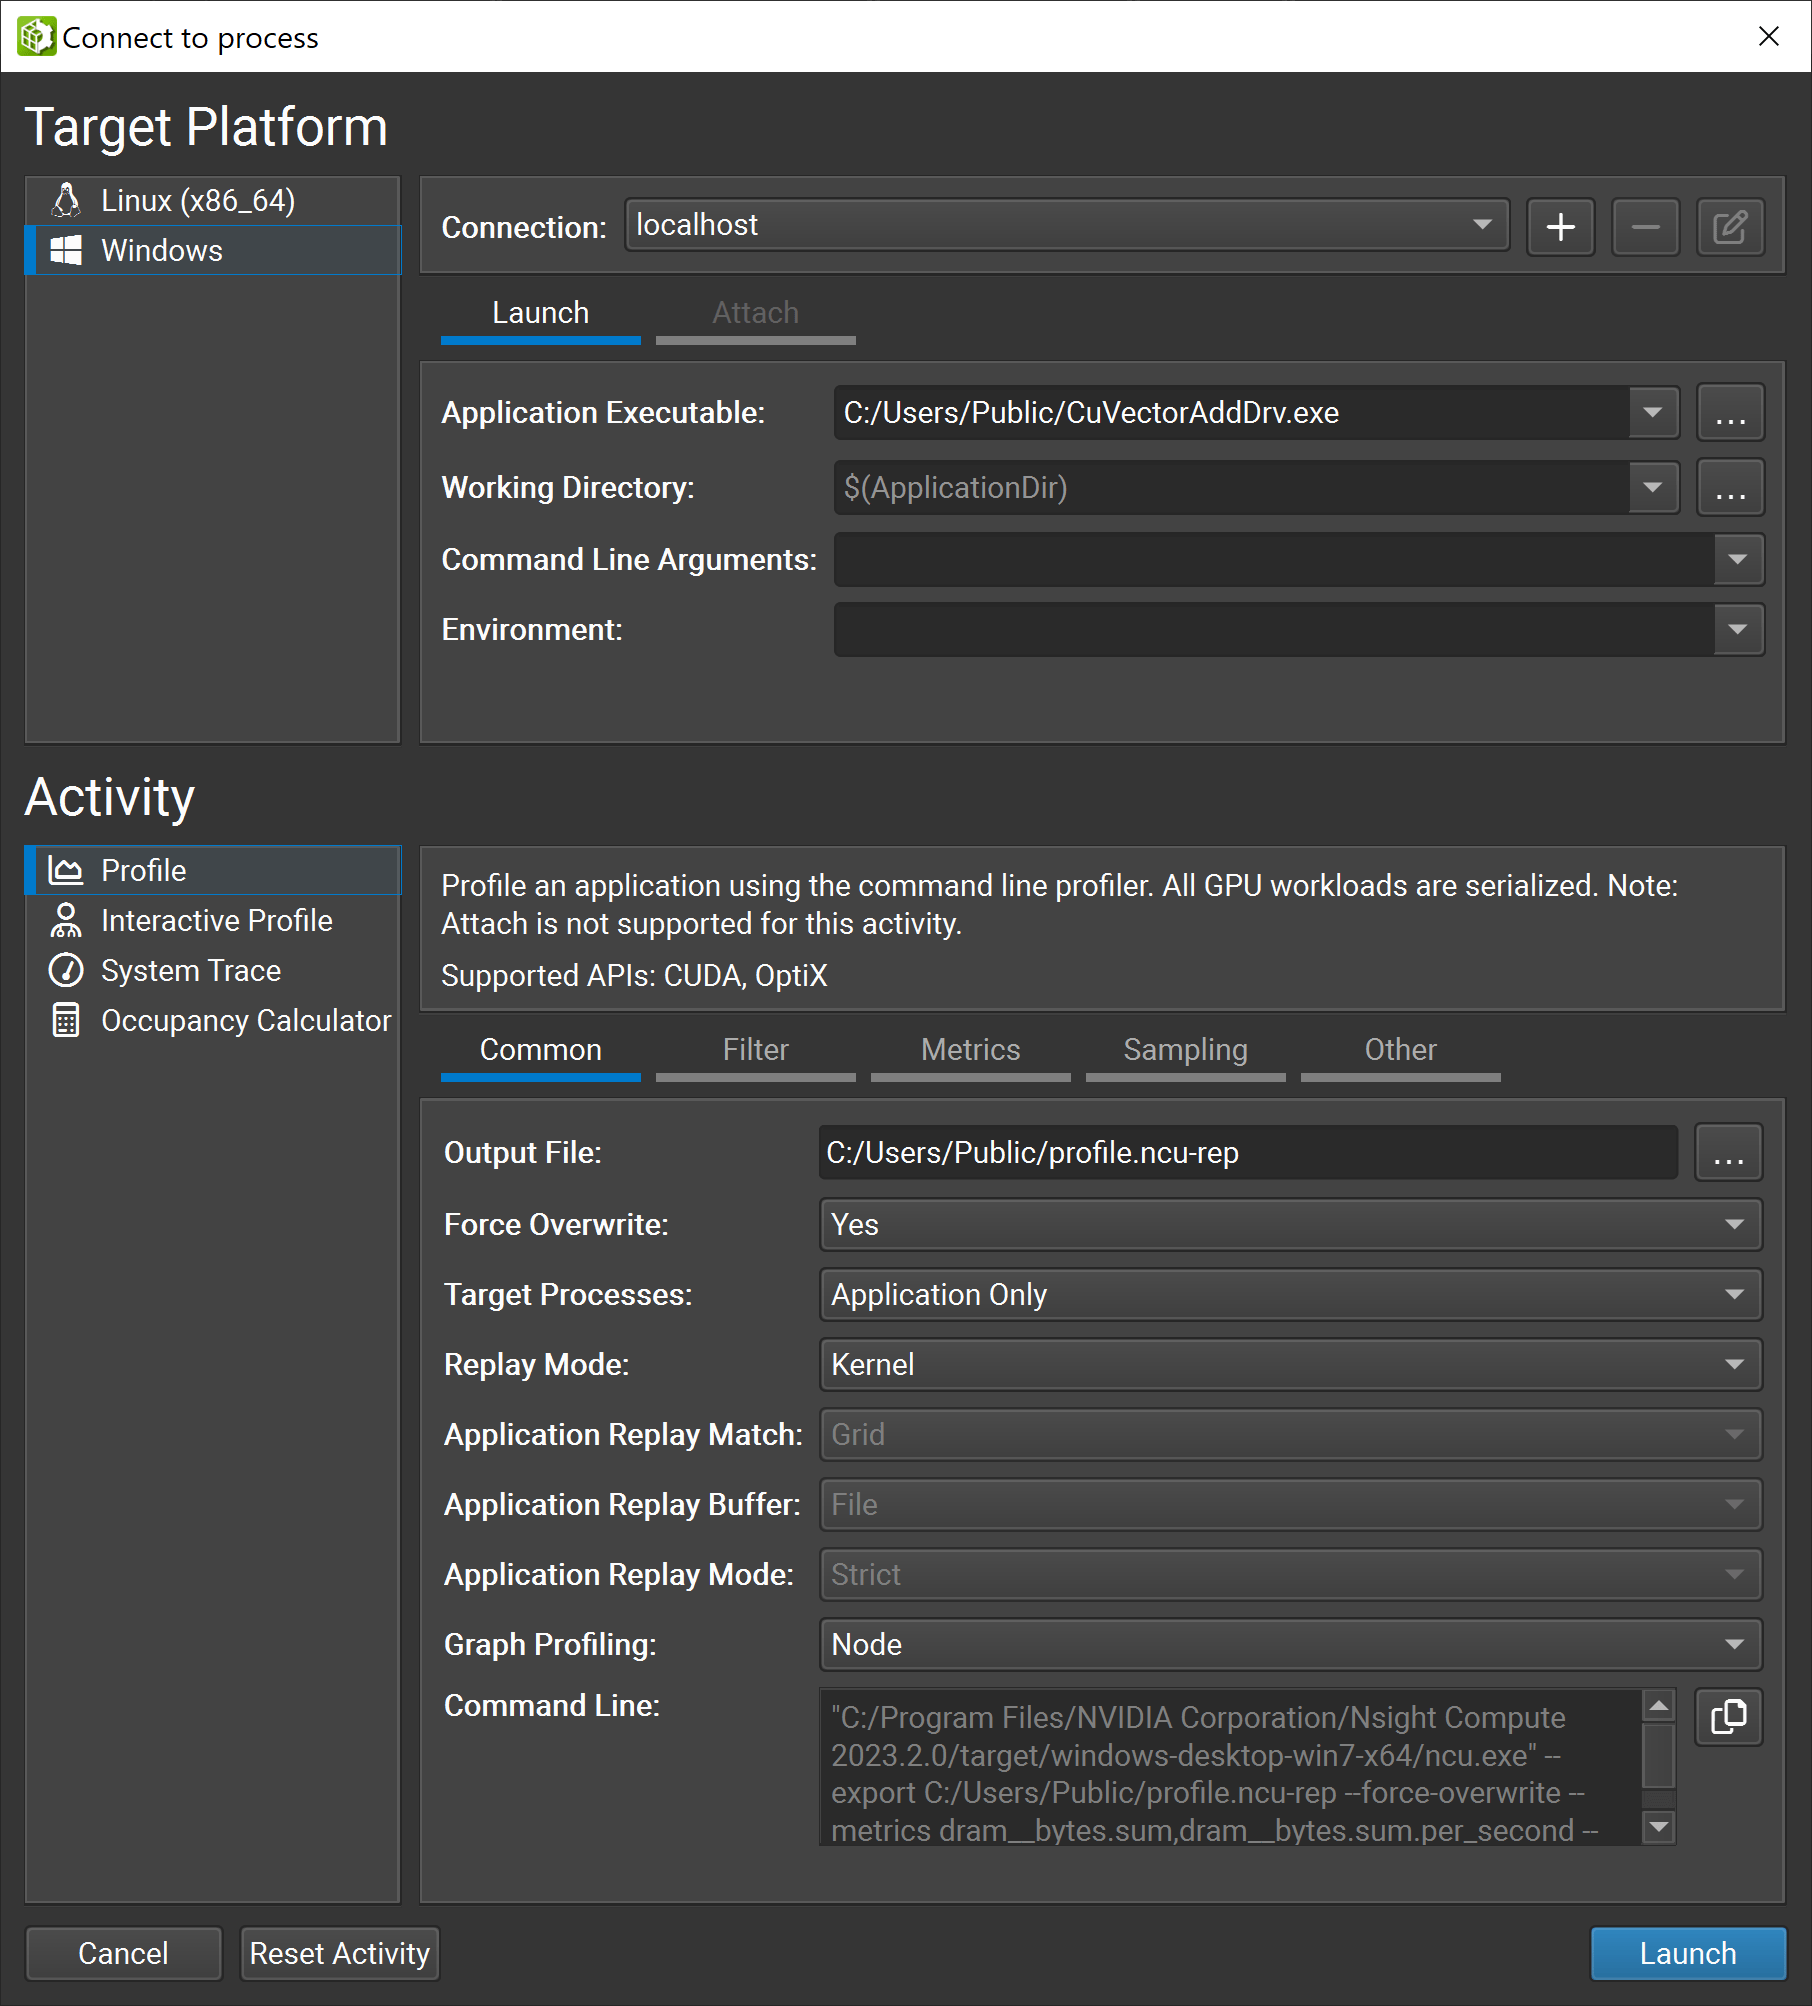Copy the command line to clipboard

click(x=1728, y=1717)
